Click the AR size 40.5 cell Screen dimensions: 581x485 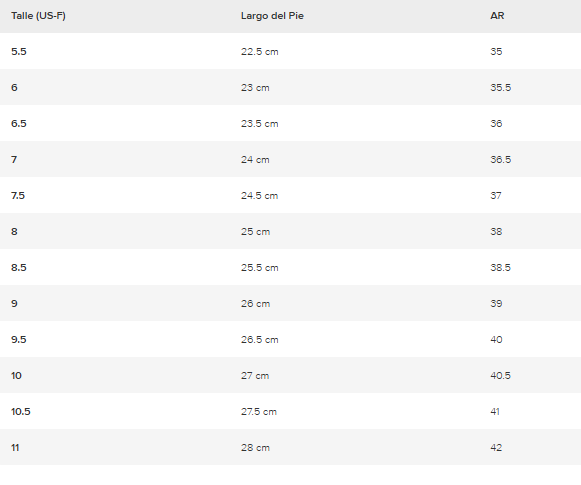501,375
